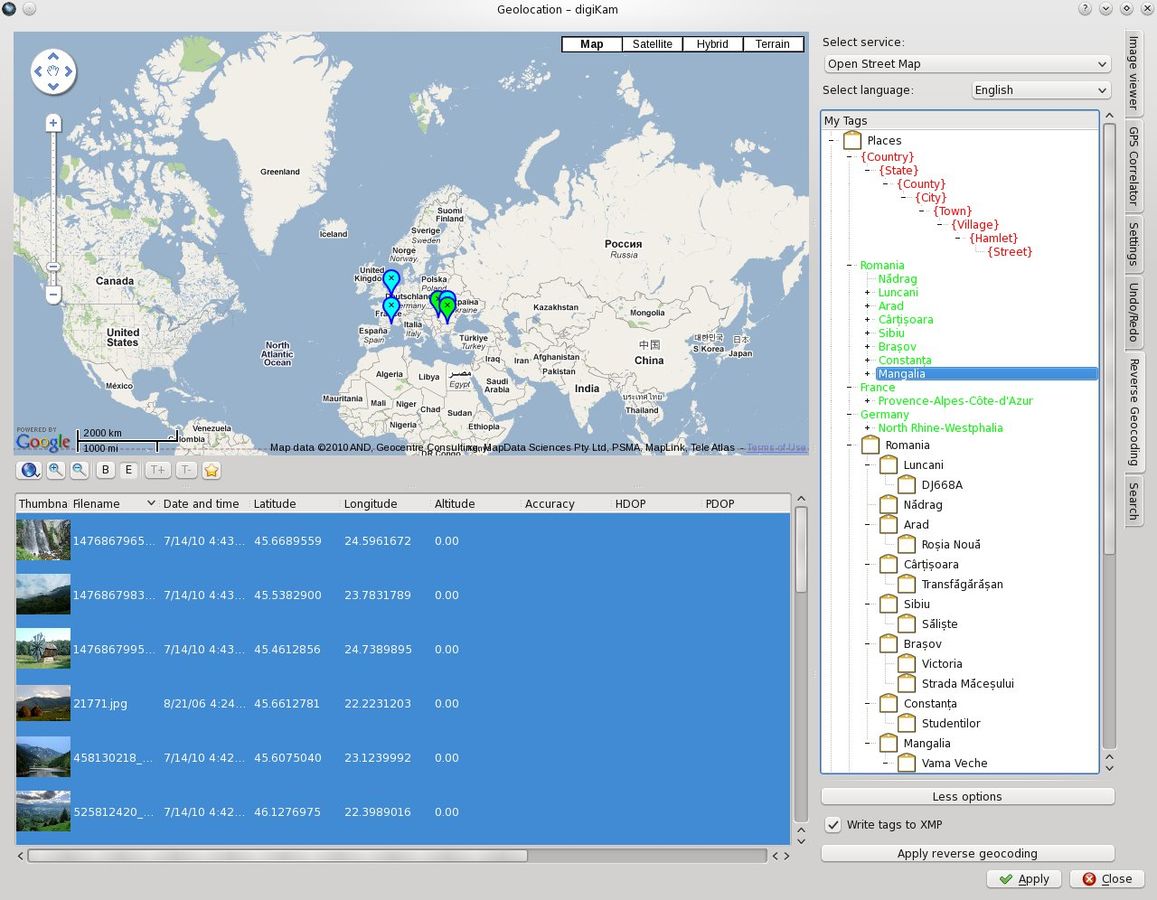Open the Select service dropdown
Screen dimensions: 1157x900
point(966,64)
